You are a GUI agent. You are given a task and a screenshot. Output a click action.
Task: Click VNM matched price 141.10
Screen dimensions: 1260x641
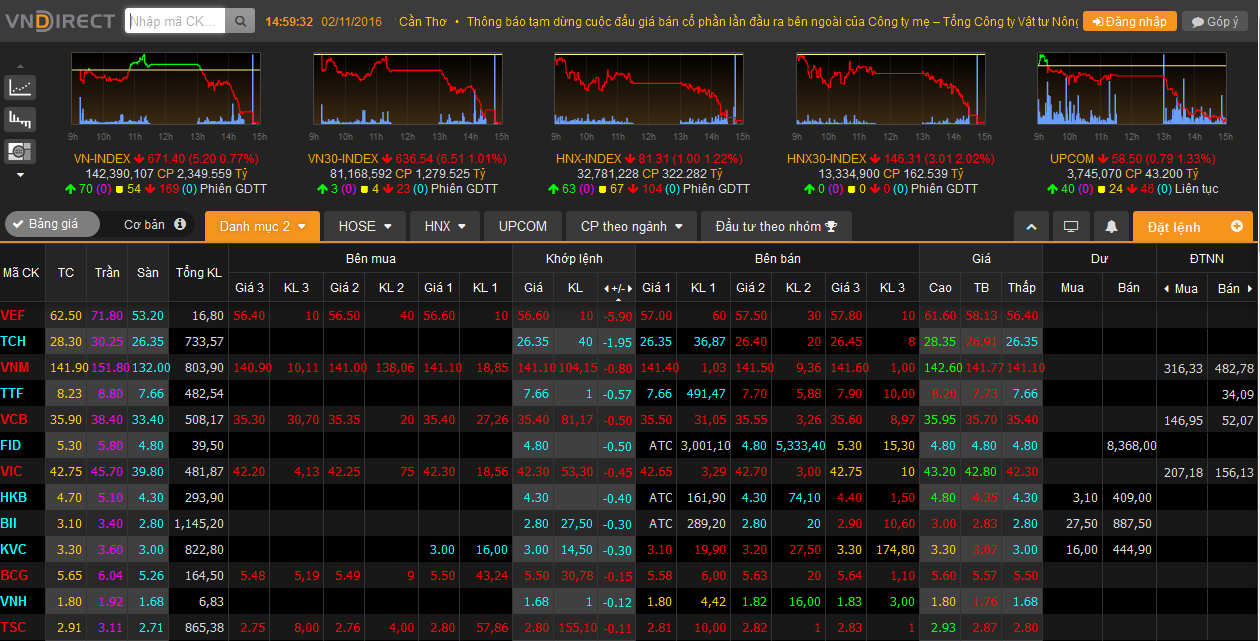tap(534, 368)
